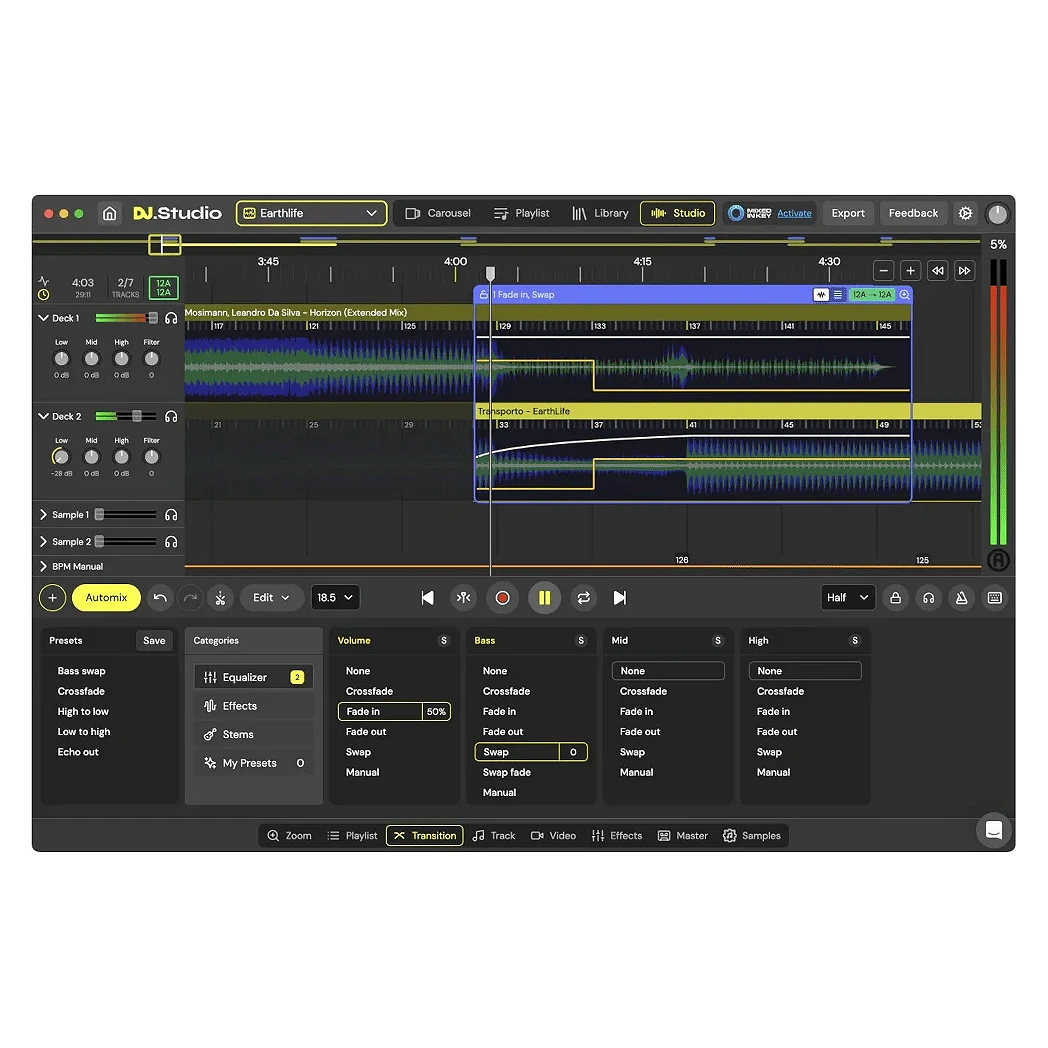Open keyboard shortcuts from the toolbar
The image size is (1048, 1048).
coord(993,597)
